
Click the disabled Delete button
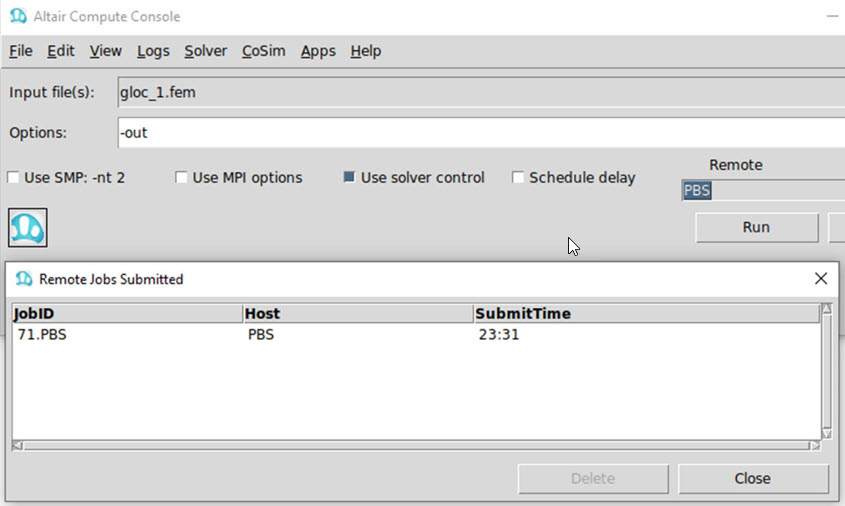click(x=593, y=478)
